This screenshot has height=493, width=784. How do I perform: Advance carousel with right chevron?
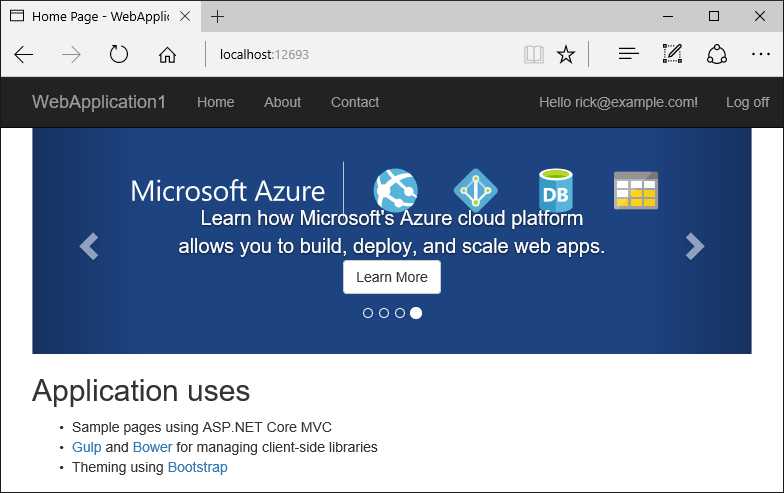[694, 246]
